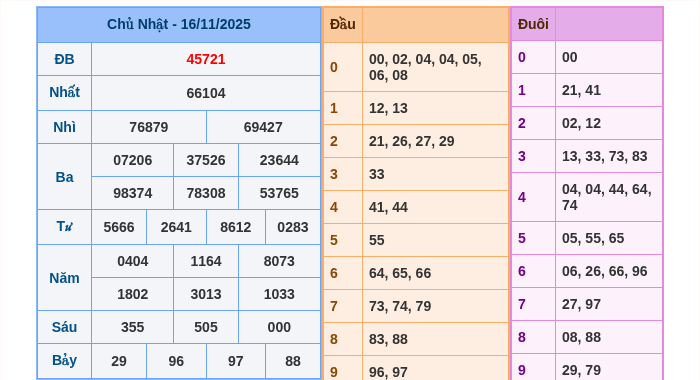Screen dimensions: 700x380
Task: Click the Tư row label
Action: click(64, 226)
